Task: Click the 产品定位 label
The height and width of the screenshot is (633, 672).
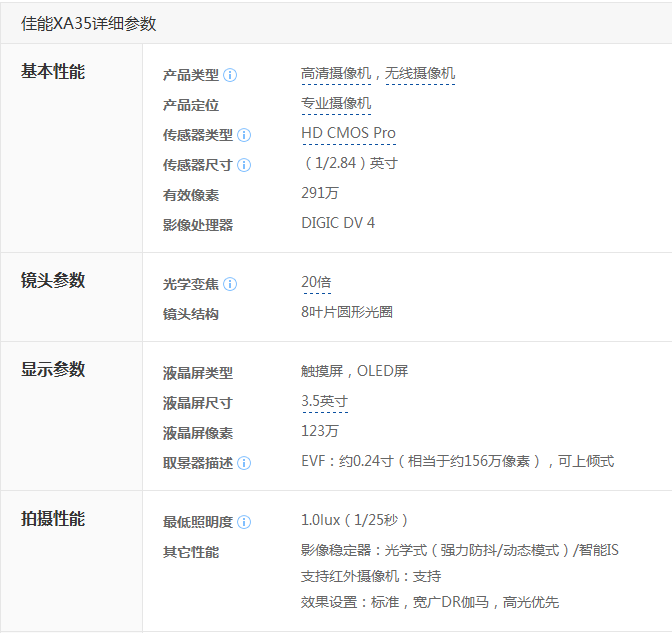Action: click(x=191, y=105)
